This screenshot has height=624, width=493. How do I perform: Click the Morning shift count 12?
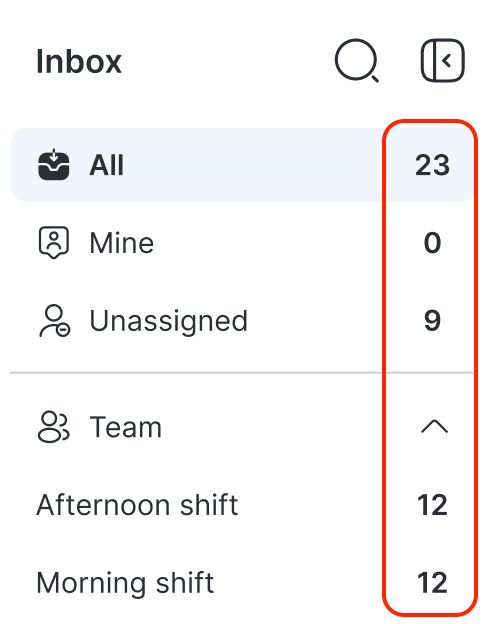(433, 583)
